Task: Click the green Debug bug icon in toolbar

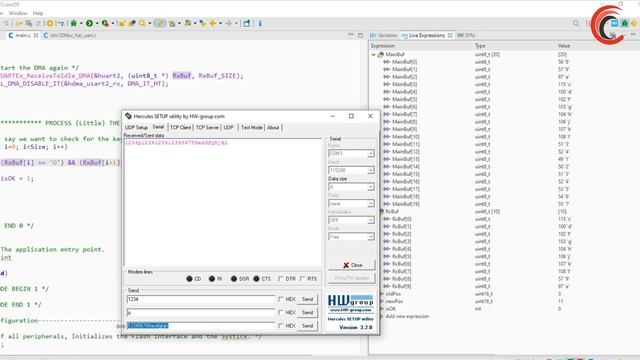Action: coord(74,24)
